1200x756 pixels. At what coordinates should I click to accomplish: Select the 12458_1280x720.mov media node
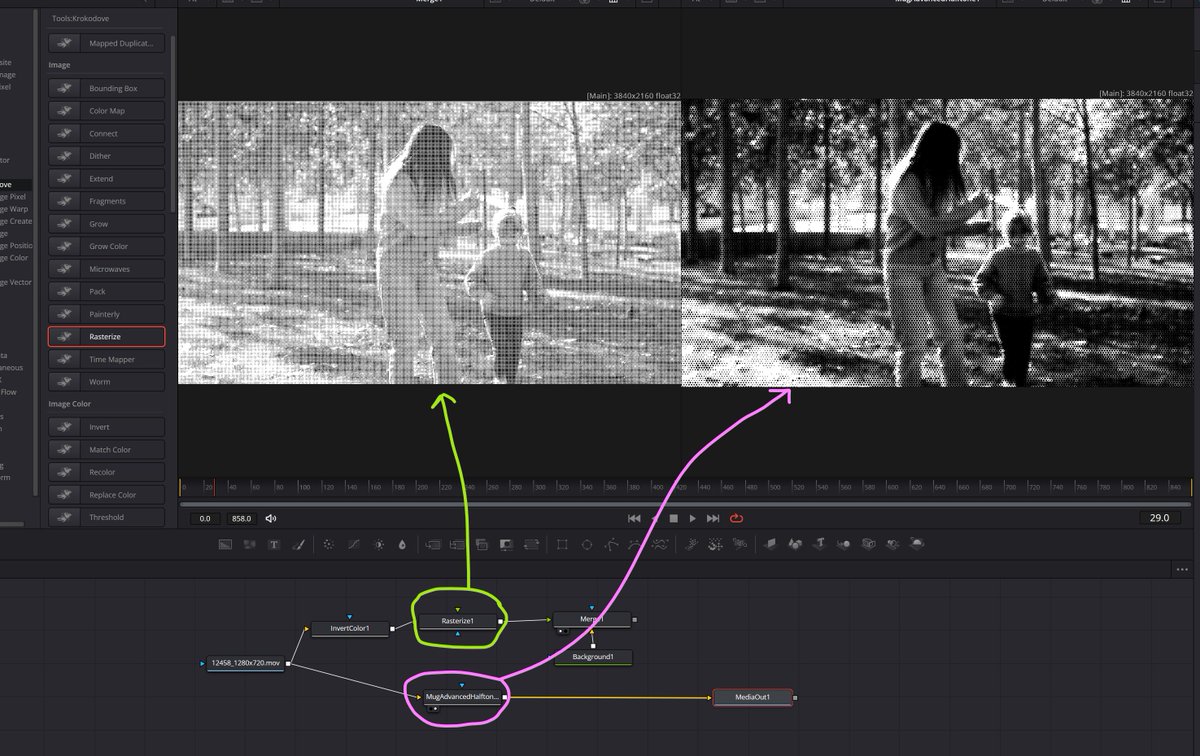[x=246, y=663]
